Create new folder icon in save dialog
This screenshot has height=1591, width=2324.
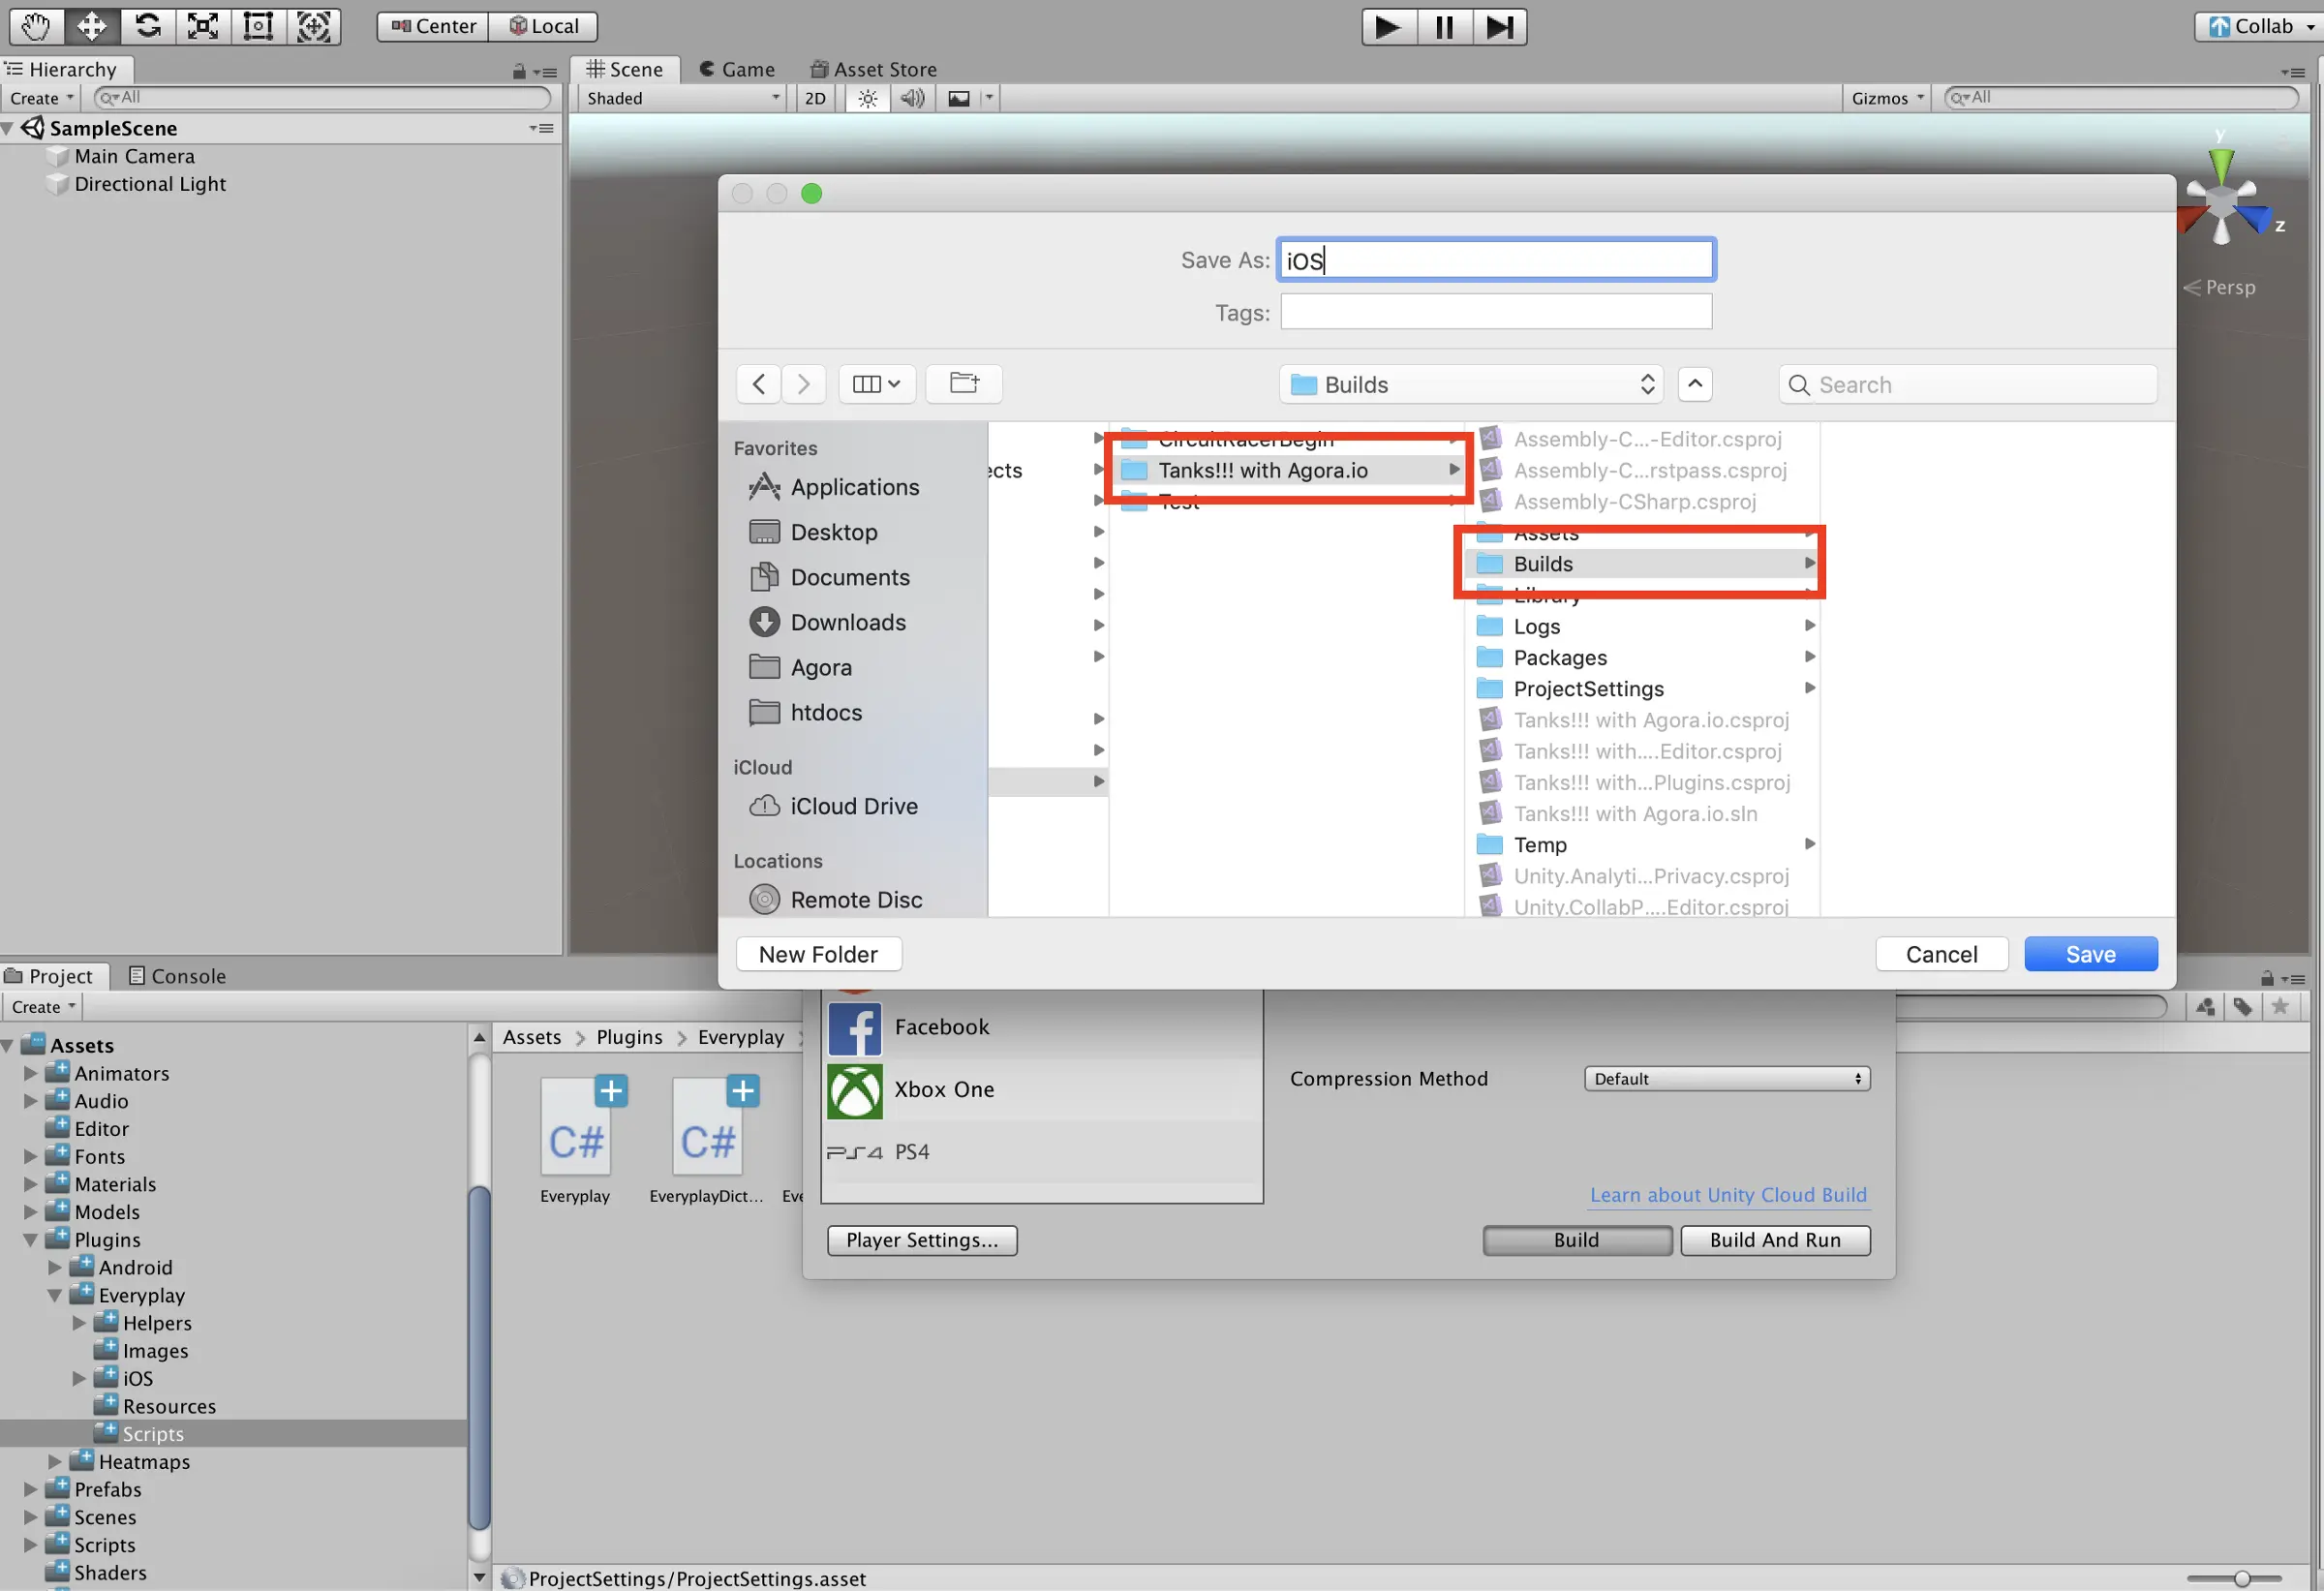tap(964, 384)
